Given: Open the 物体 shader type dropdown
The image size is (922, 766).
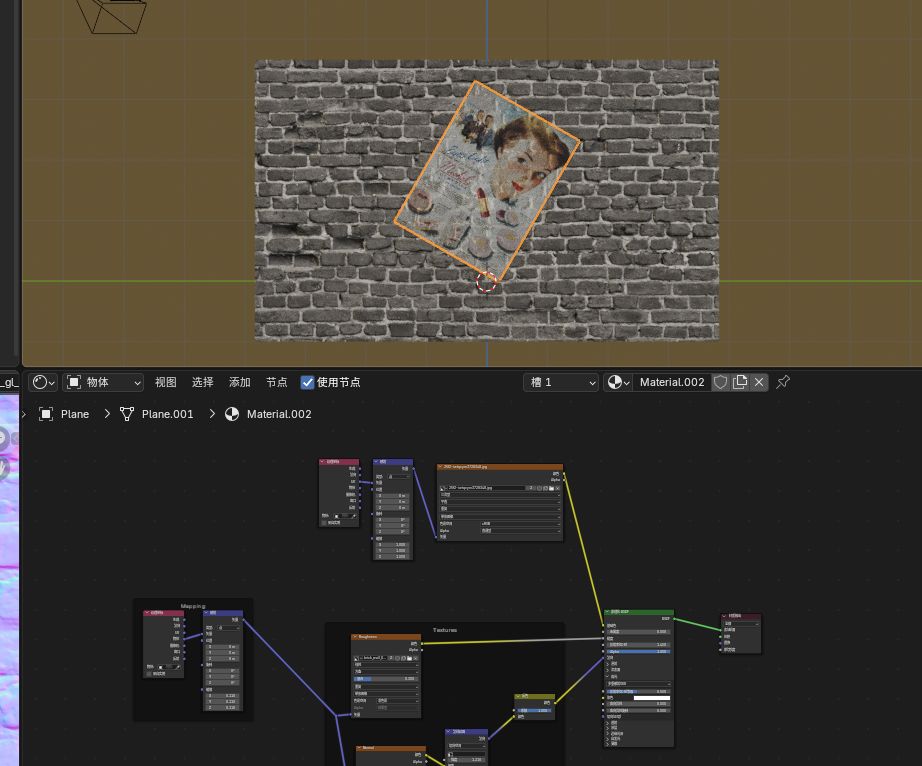Looking at the screenshot, I should (103, 383).
